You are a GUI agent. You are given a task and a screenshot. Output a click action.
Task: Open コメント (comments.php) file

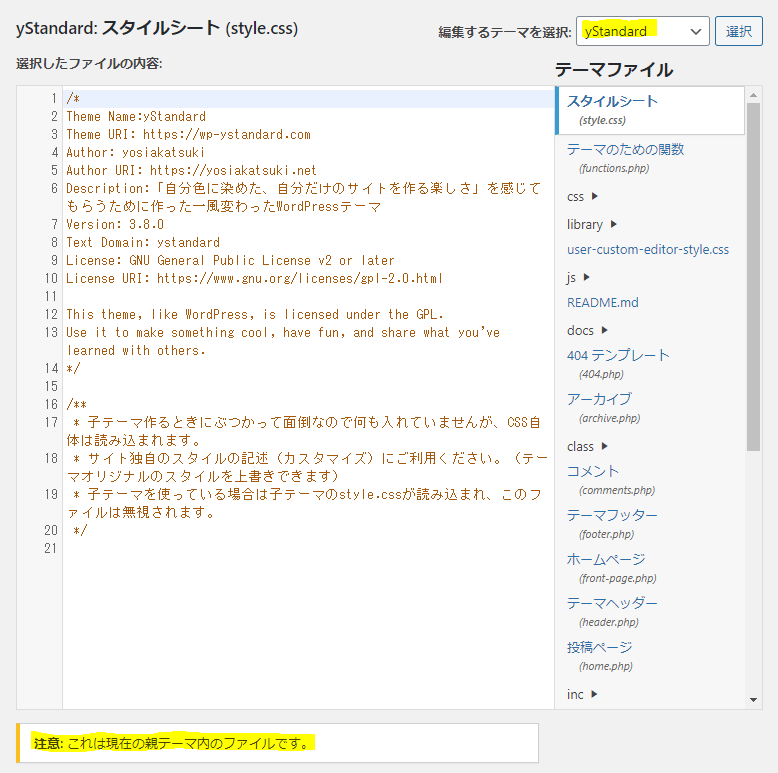(x=611, y=480)
